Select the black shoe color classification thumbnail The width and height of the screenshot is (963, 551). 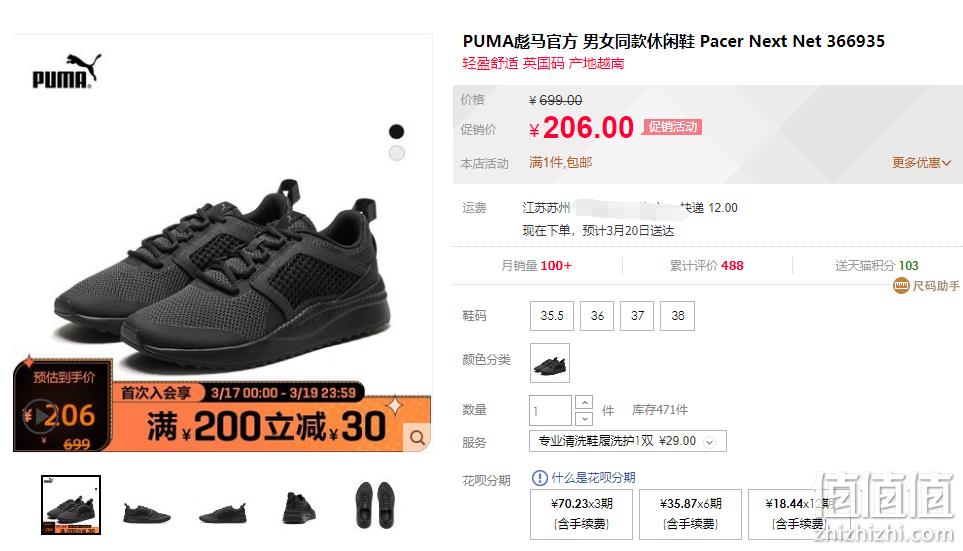click(x=550, y=363)
